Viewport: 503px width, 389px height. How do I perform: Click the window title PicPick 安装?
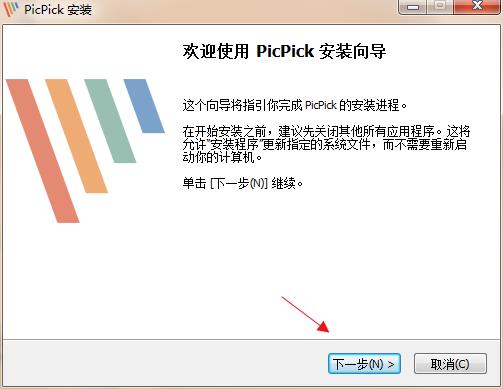click(x=58, y=9)
